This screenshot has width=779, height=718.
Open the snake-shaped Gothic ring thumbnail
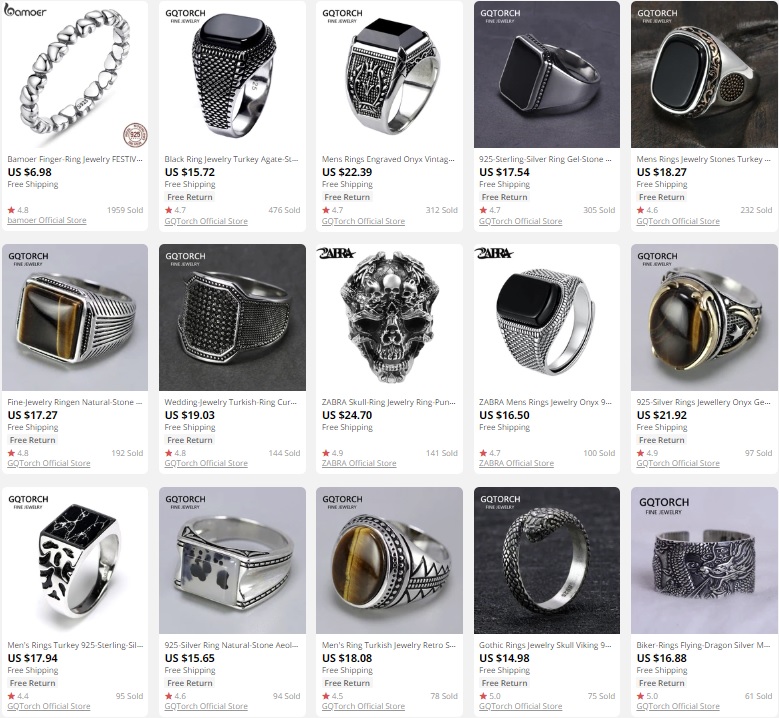point(546,560)
